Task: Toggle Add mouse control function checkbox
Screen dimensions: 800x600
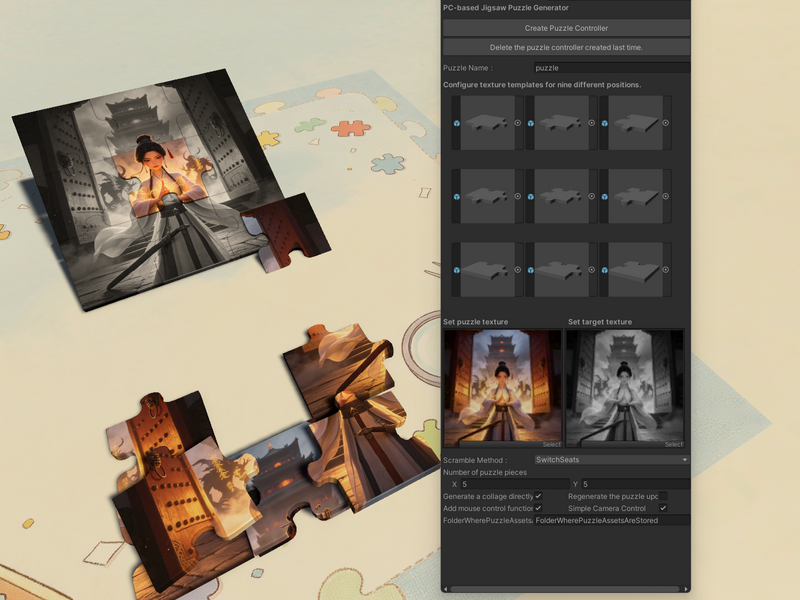Action: click(538, 508)
